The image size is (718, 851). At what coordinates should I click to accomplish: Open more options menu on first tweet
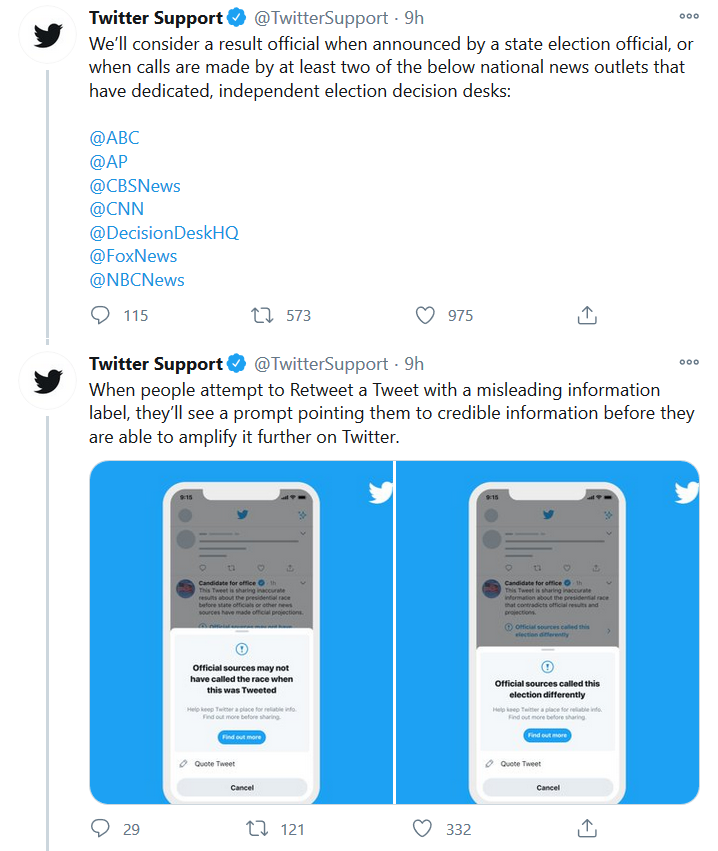[x=689, y=17]
